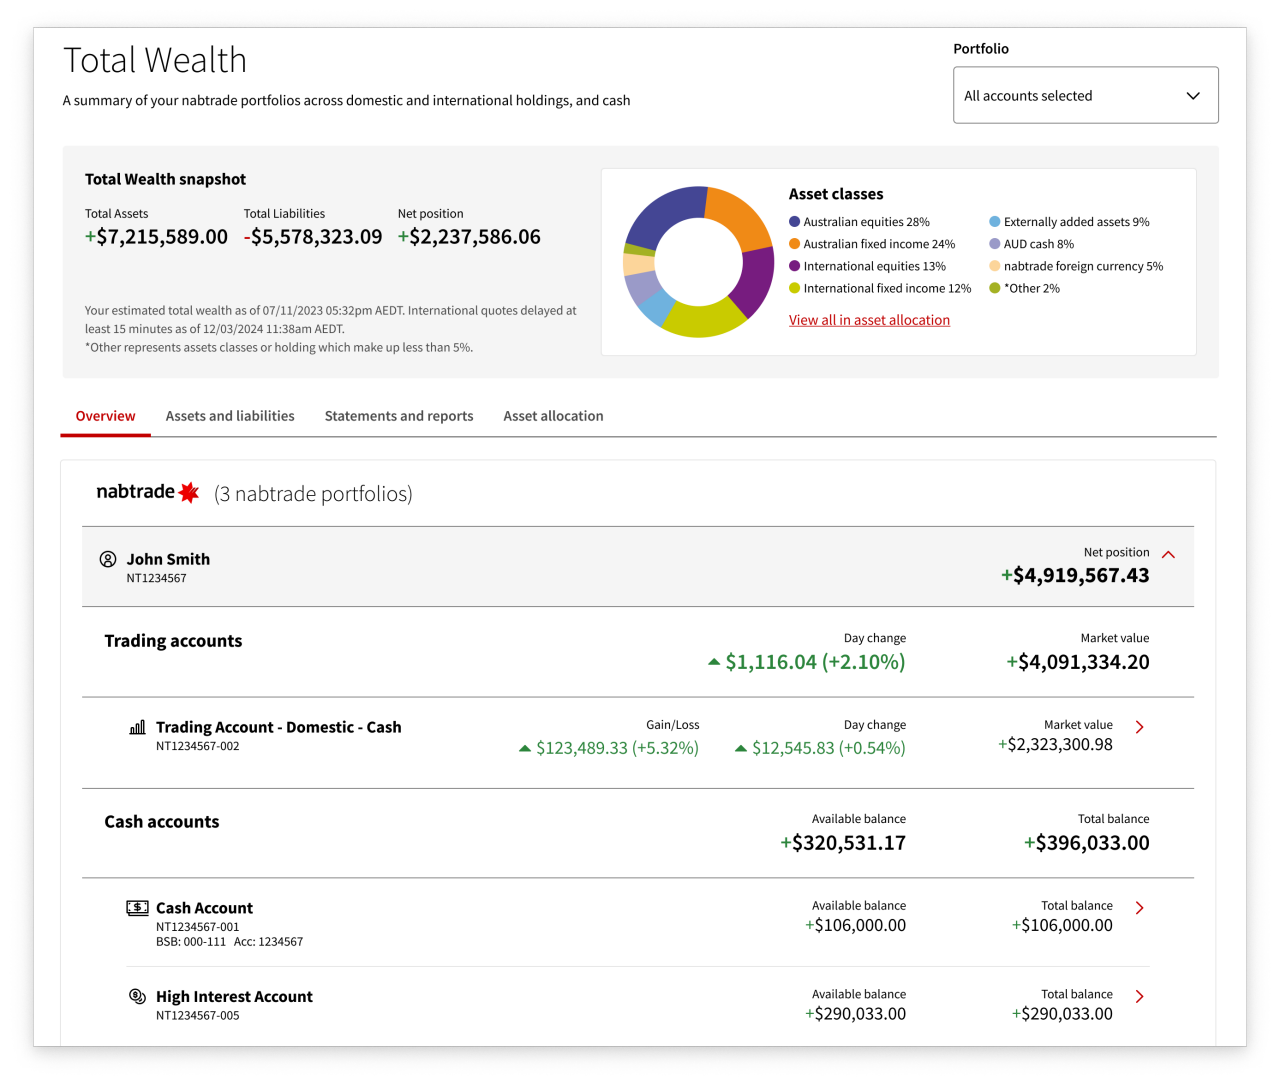This screenshot has height=1085, width=1280.
Task: Click Gain/Loss $123,489.33 (+5.32%)
Action: tap(609, 748)
